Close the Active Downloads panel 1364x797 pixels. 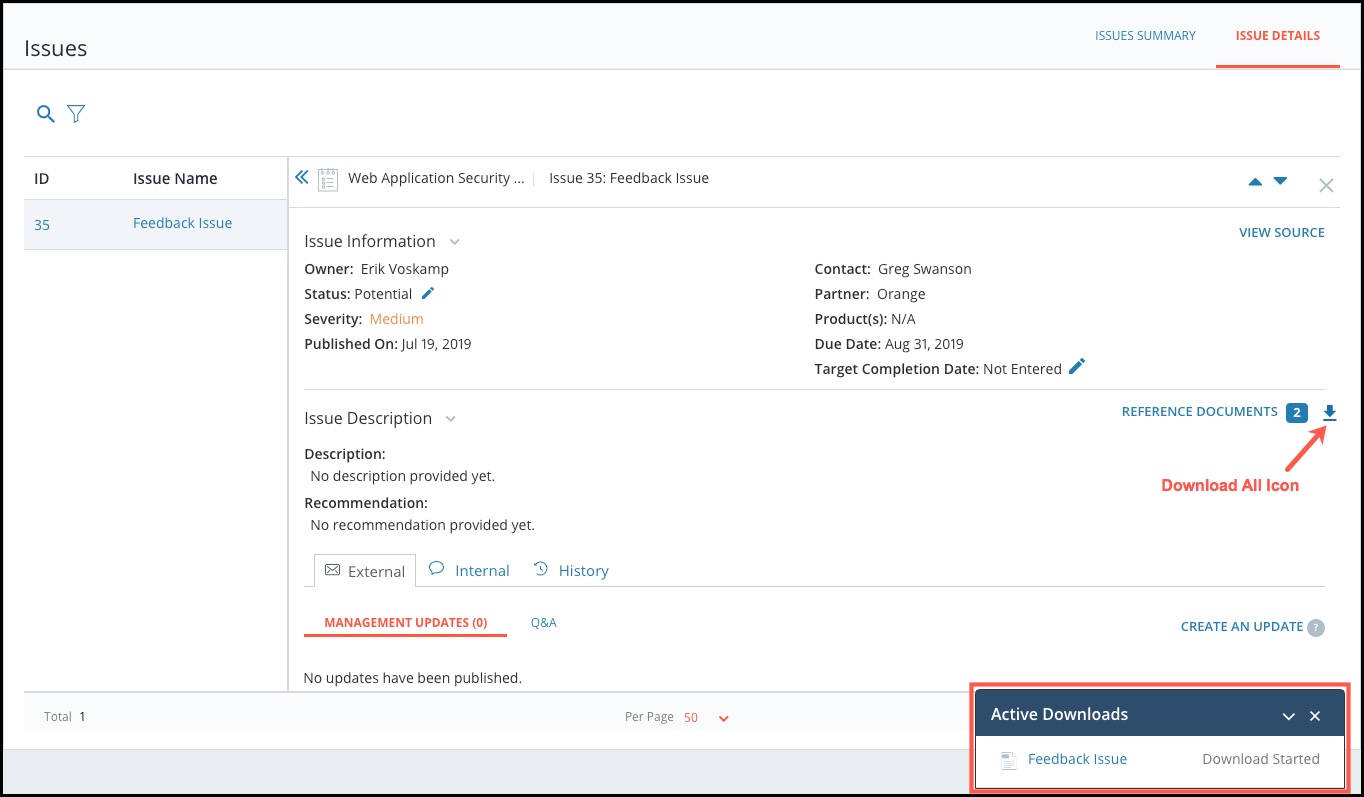pos(1315,716)
